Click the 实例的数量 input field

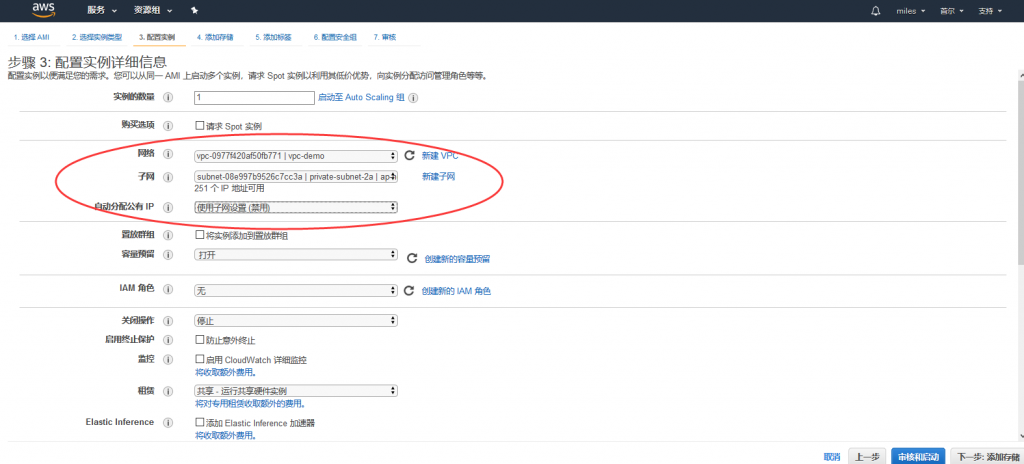(255, 98)
